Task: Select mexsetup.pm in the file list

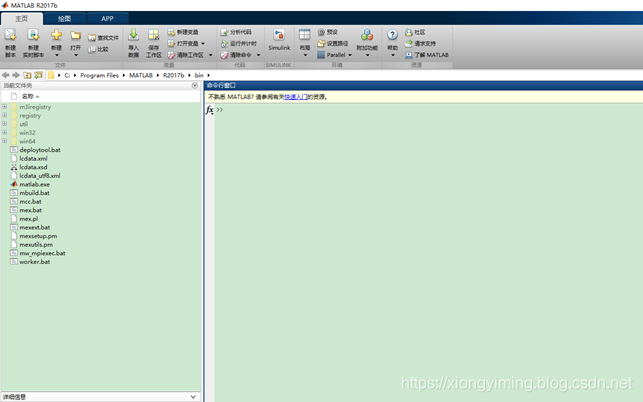Action: click(38, 236)
